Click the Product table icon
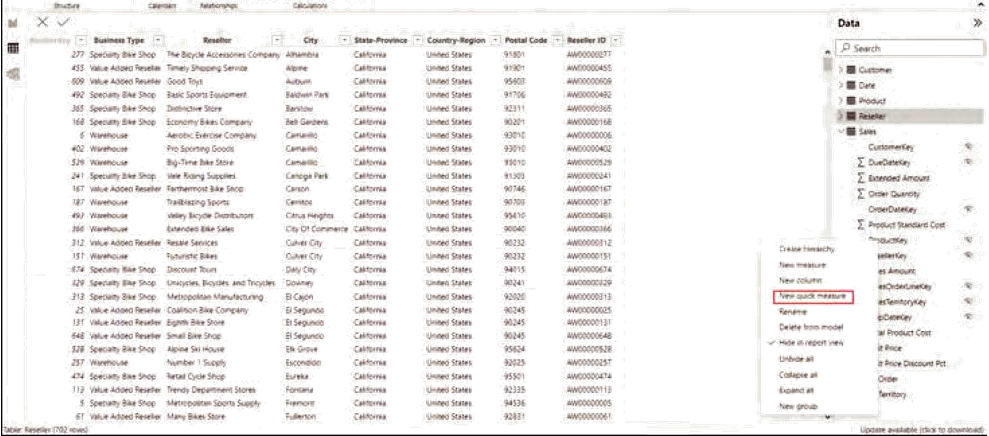Screen dimensions: 989x436 click(x=851, y=101)
